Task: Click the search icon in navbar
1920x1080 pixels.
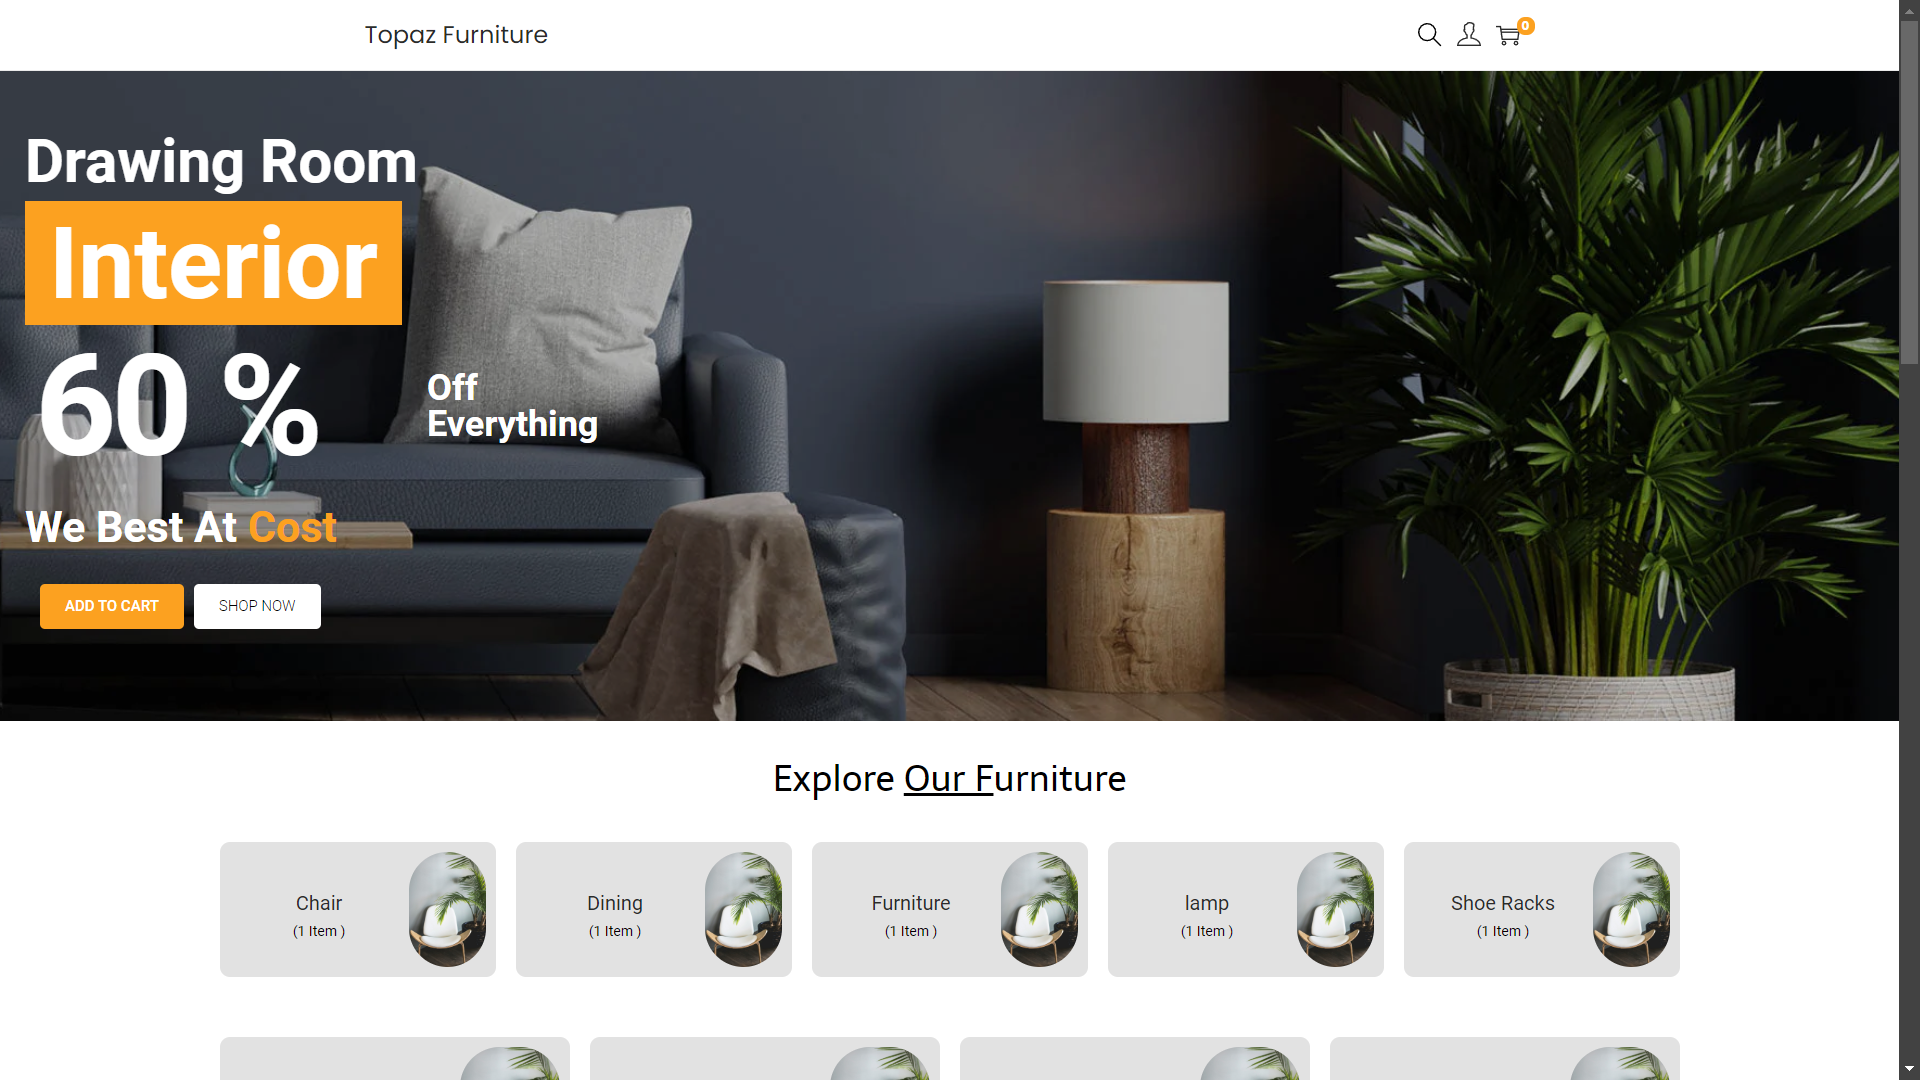Action: point(1429,34)
